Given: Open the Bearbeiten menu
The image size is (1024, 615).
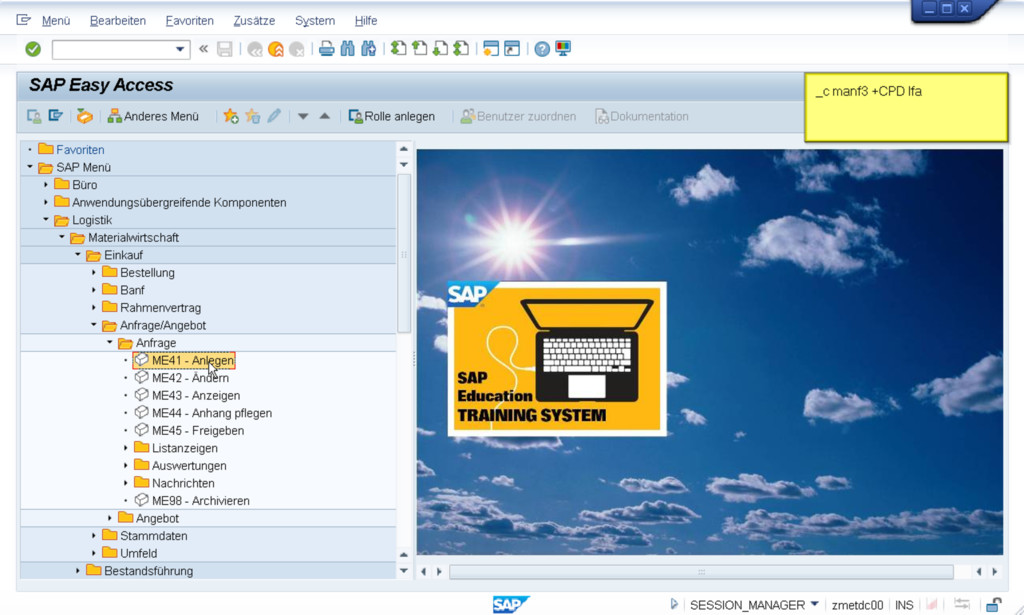Looking at the screenshot, I should click(118, 21).
